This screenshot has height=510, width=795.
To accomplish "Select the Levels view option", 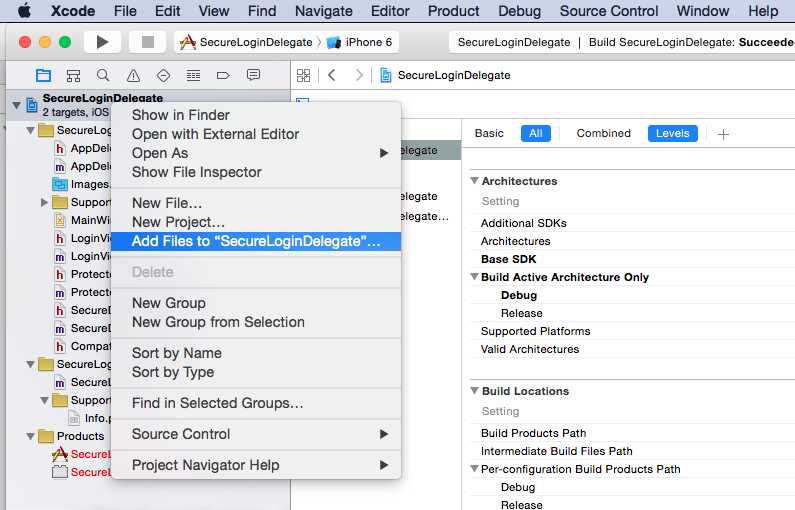I will click(672, 133).
